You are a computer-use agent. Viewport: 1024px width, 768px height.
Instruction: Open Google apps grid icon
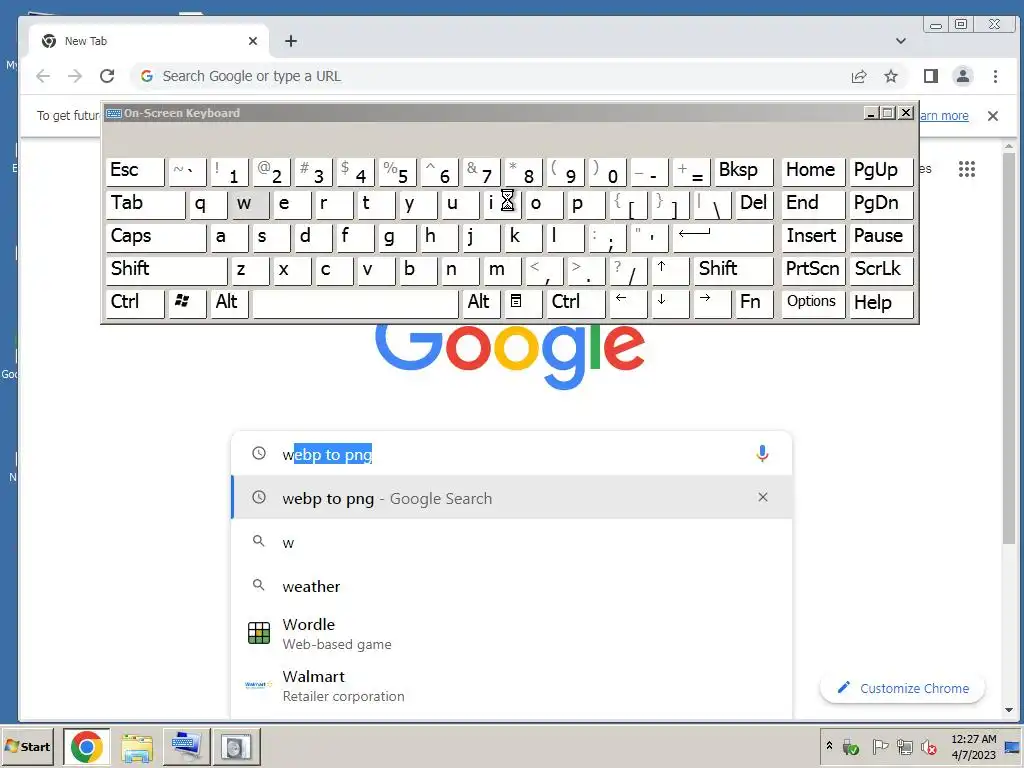(x=967, y=169)
